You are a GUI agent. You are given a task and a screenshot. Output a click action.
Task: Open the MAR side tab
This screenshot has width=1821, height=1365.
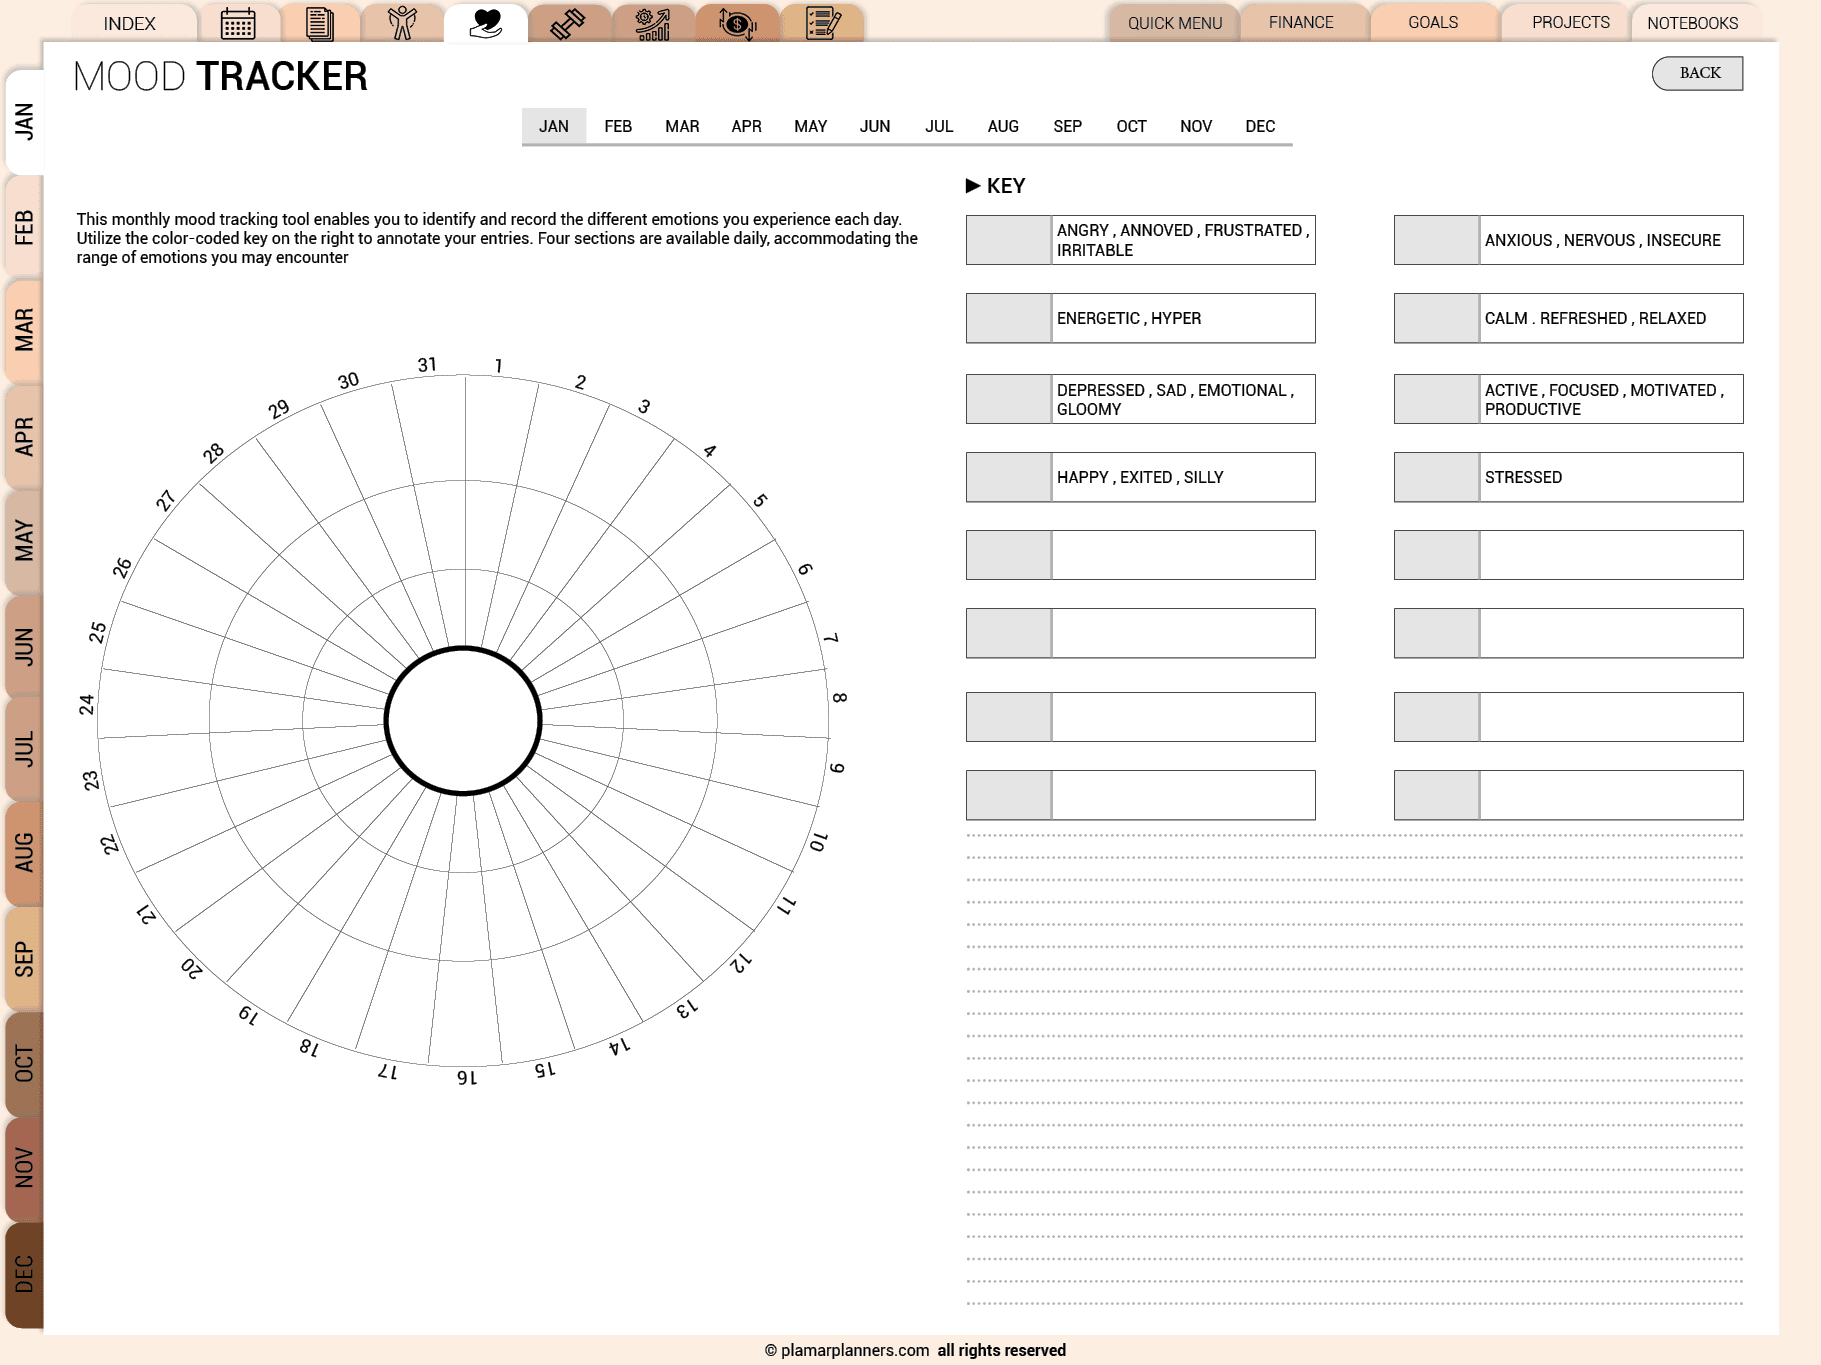[24, 330]
